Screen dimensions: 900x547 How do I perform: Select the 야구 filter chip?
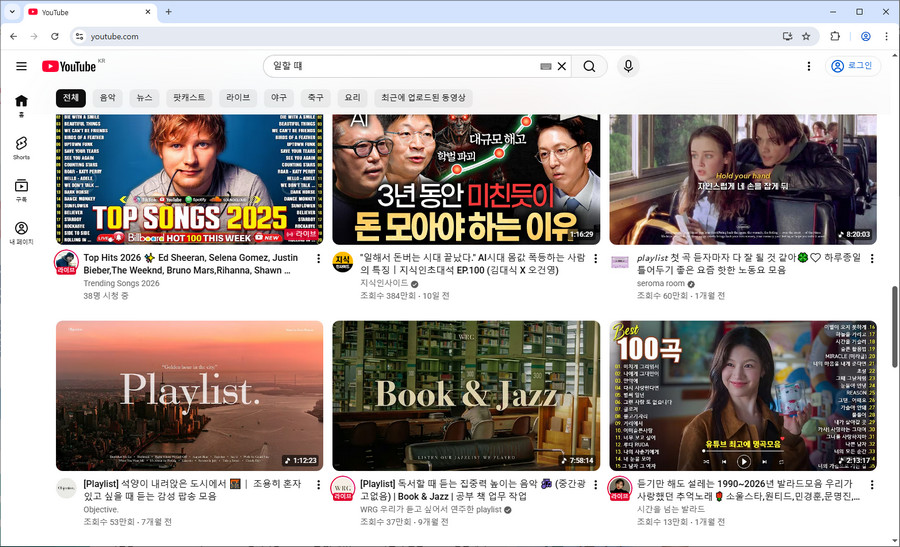click(279, 98)
